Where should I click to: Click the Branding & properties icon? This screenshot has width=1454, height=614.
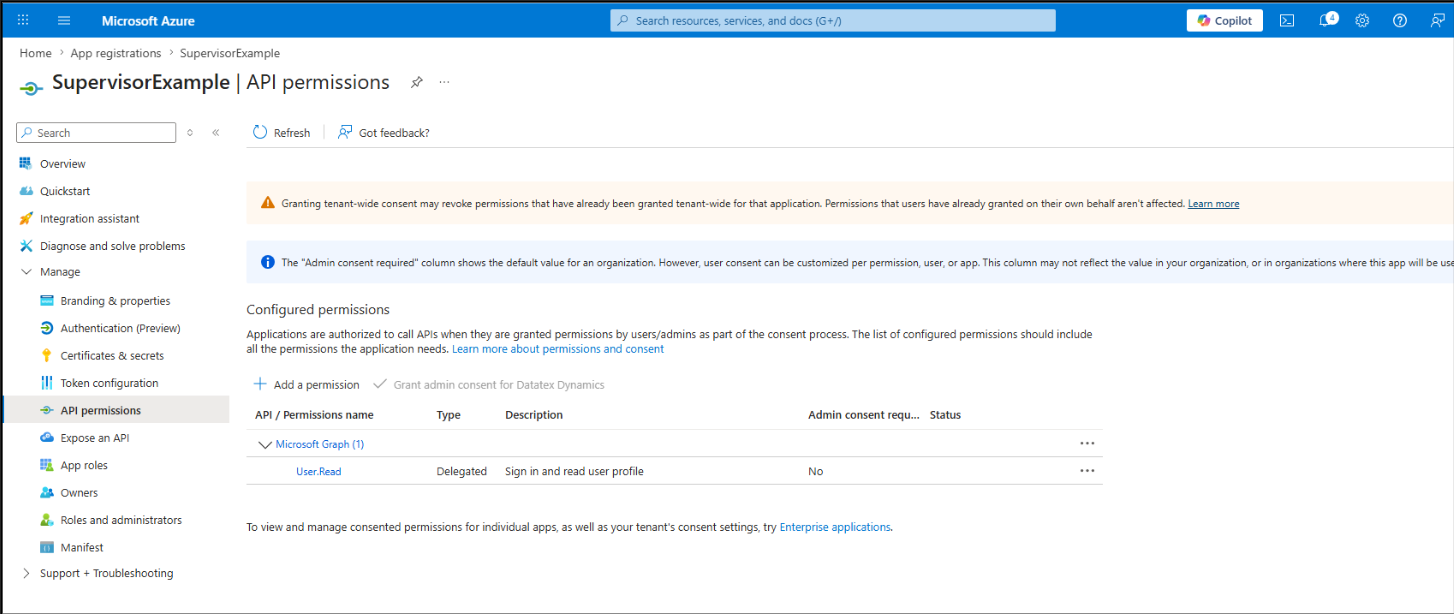[x=46, y=300]
